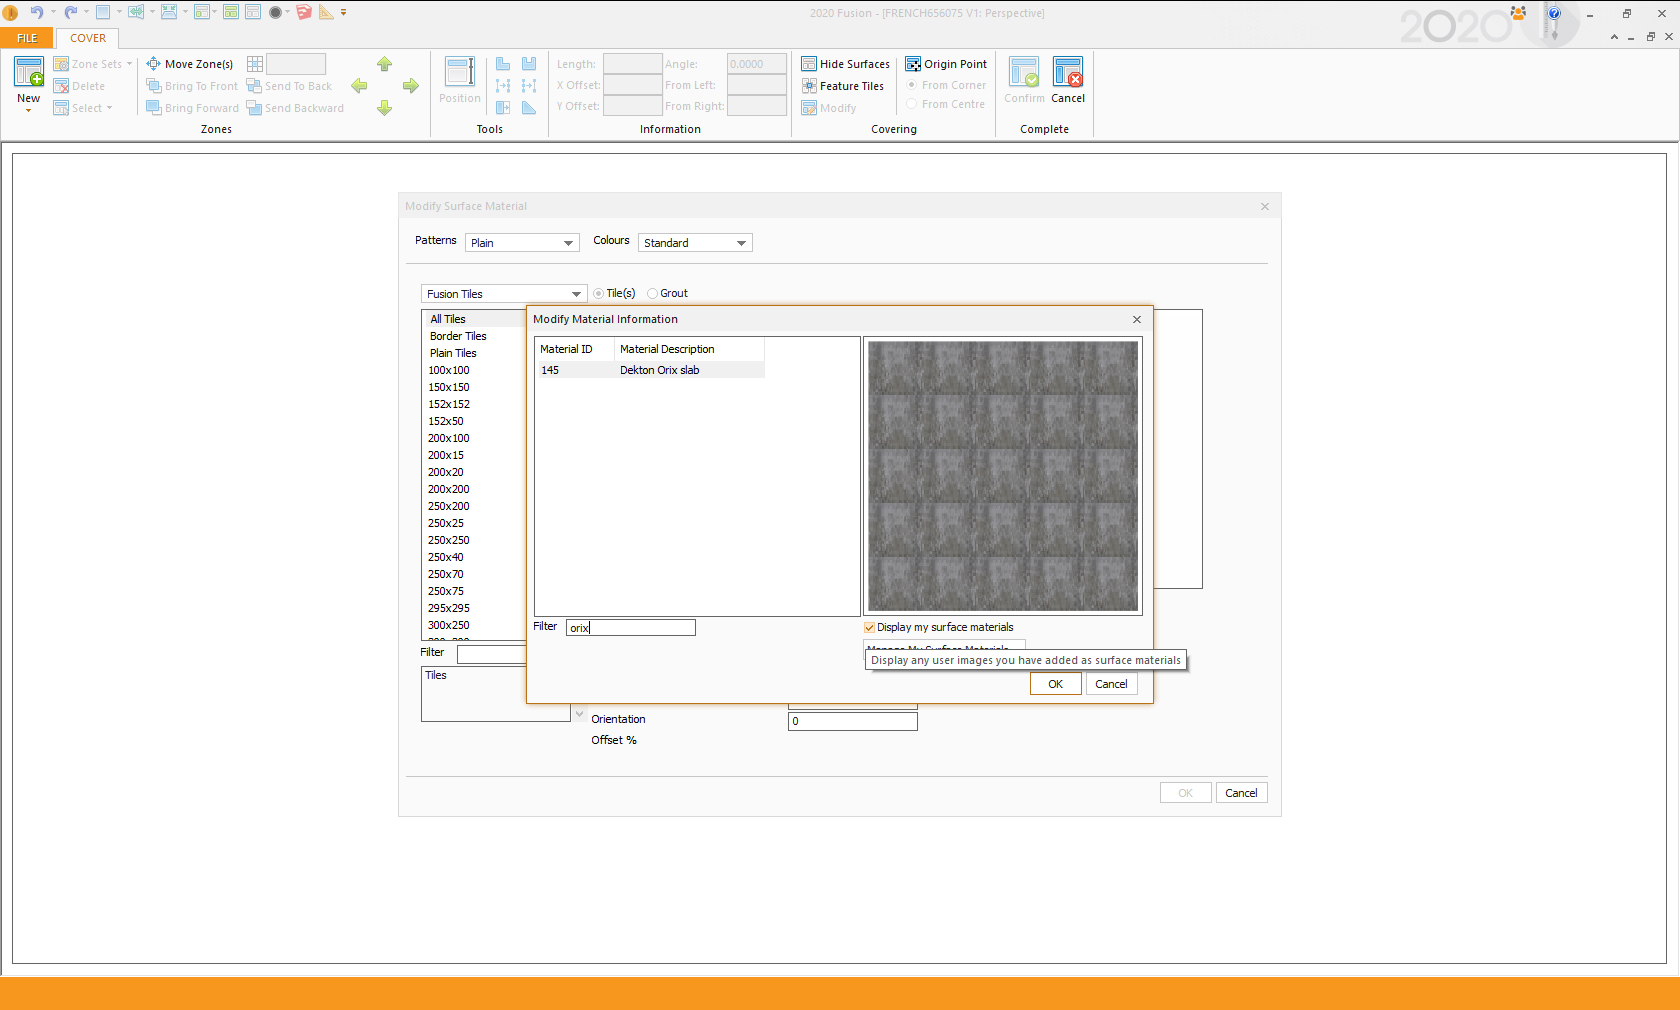Open the Patterns dropdown

click(522, 243)
